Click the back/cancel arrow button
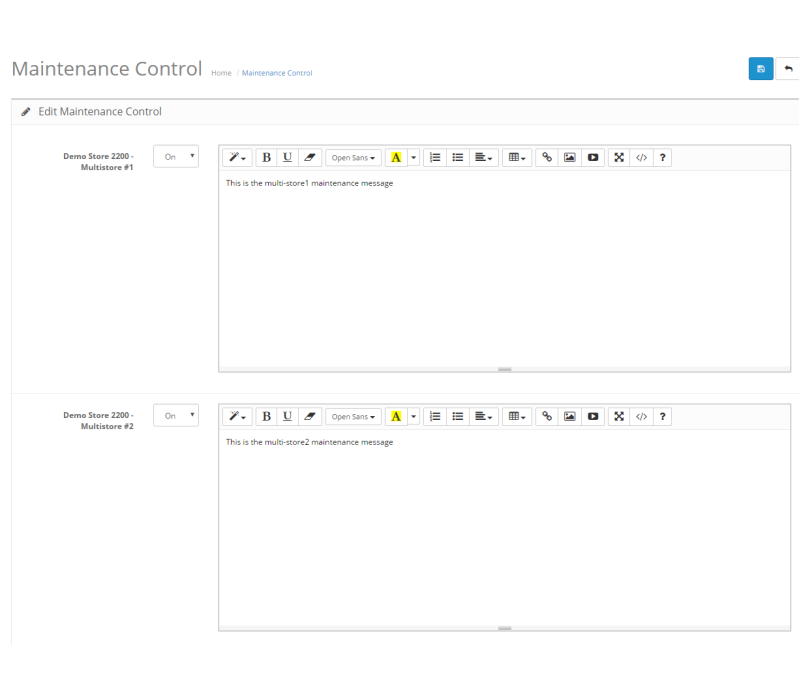800x700 pixels. click(x=788, y=69)
